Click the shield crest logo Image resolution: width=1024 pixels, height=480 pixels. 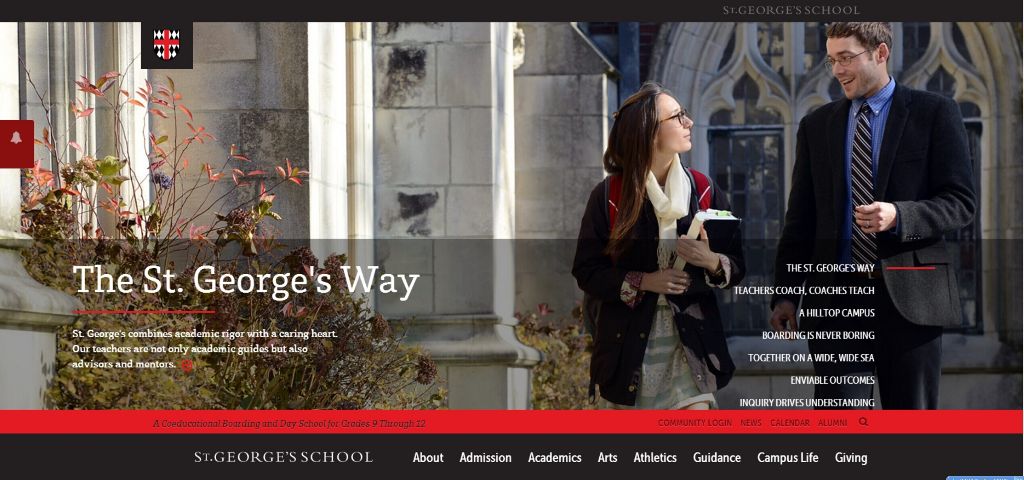pyautogui.click(x=167, y=44)
